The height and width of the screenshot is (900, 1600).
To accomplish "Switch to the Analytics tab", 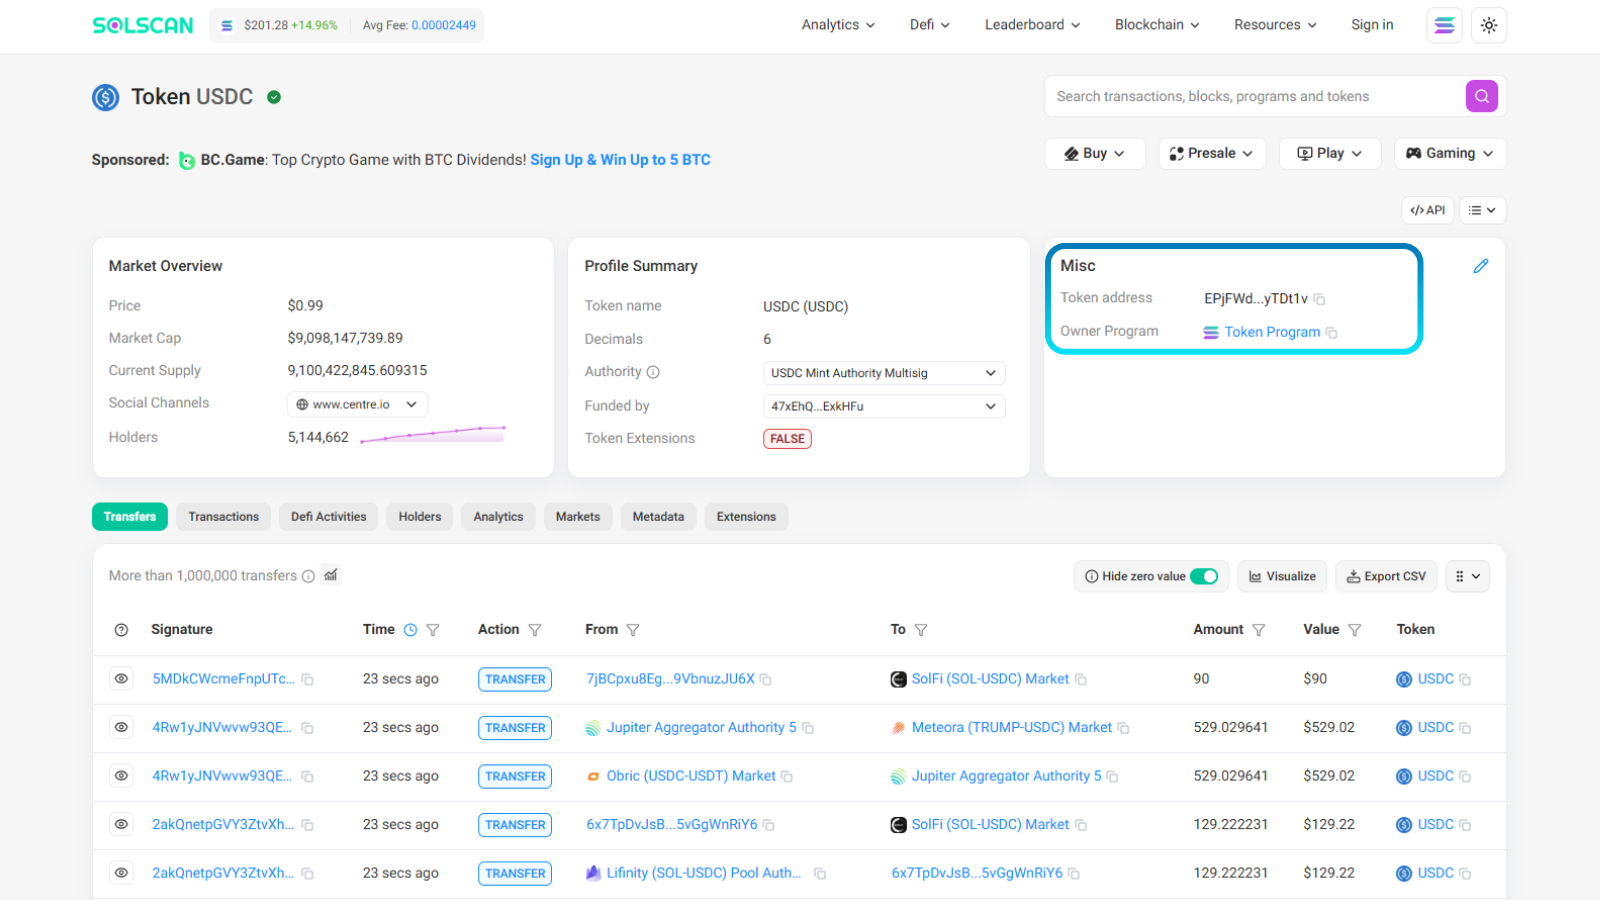I will (498, 517).
